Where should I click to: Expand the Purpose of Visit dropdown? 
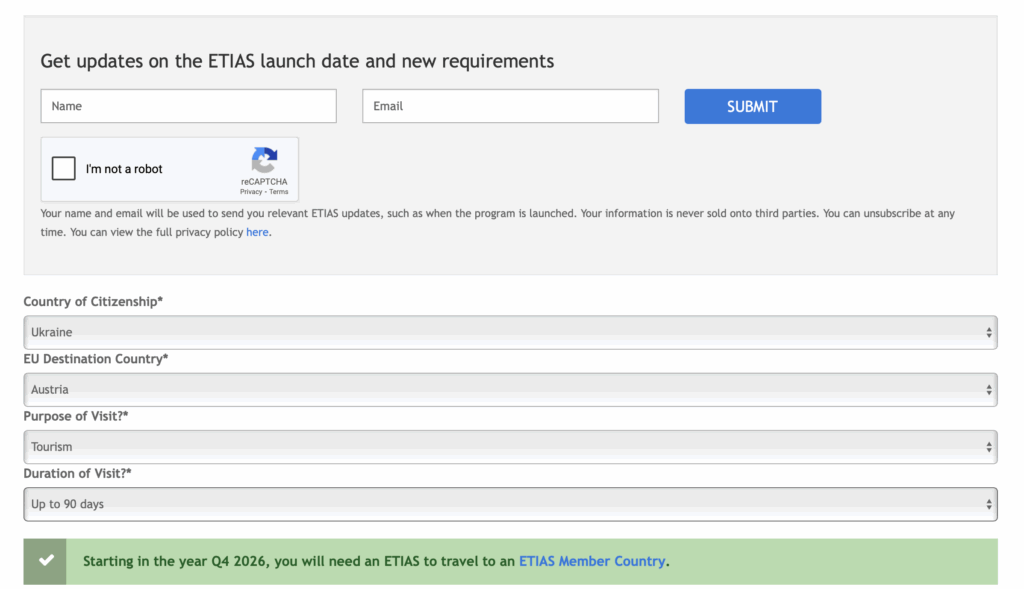pos(510,447)
